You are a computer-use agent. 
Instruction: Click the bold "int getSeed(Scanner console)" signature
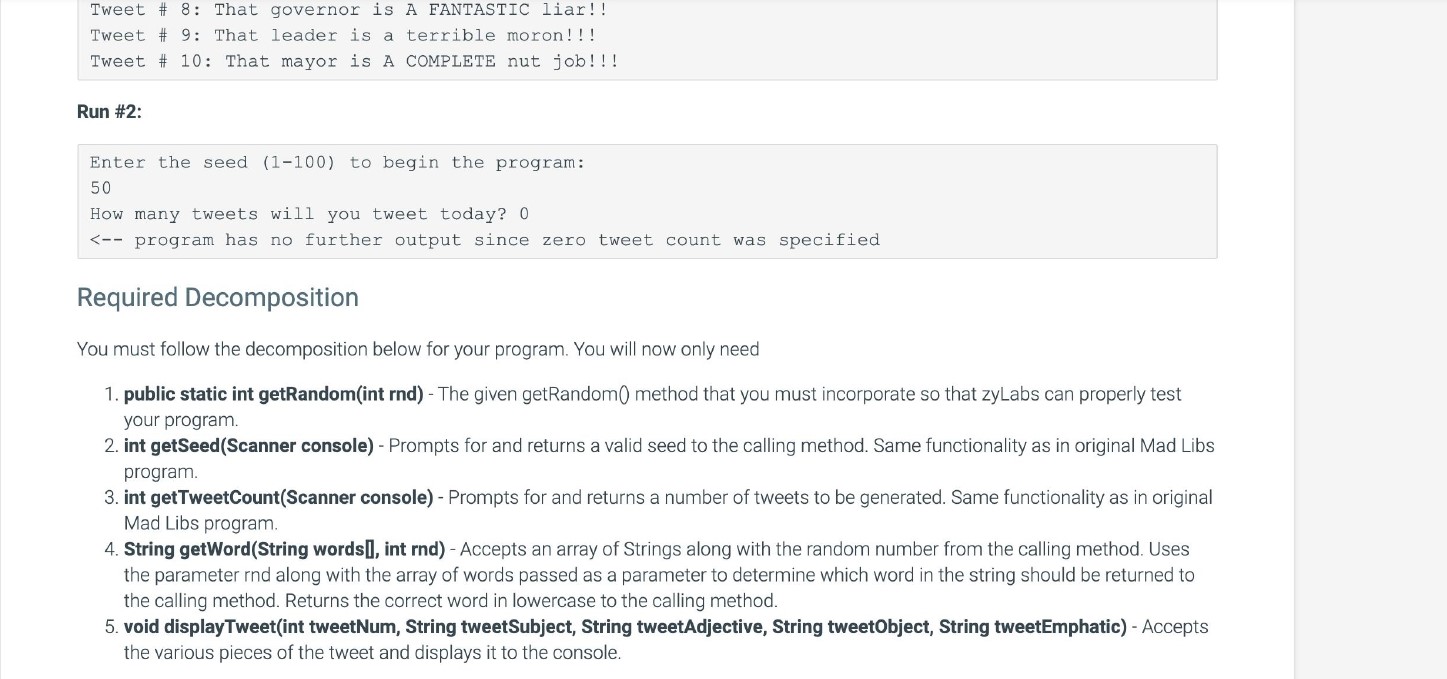tap(248, 446)
